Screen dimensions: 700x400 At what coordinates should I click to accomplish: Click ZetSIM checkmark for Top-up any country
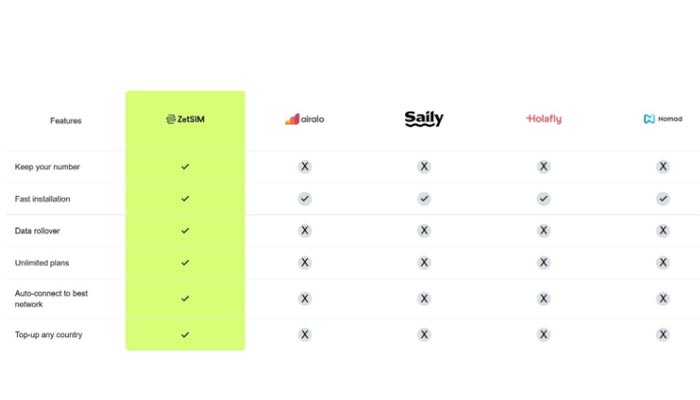pos(185,334)
